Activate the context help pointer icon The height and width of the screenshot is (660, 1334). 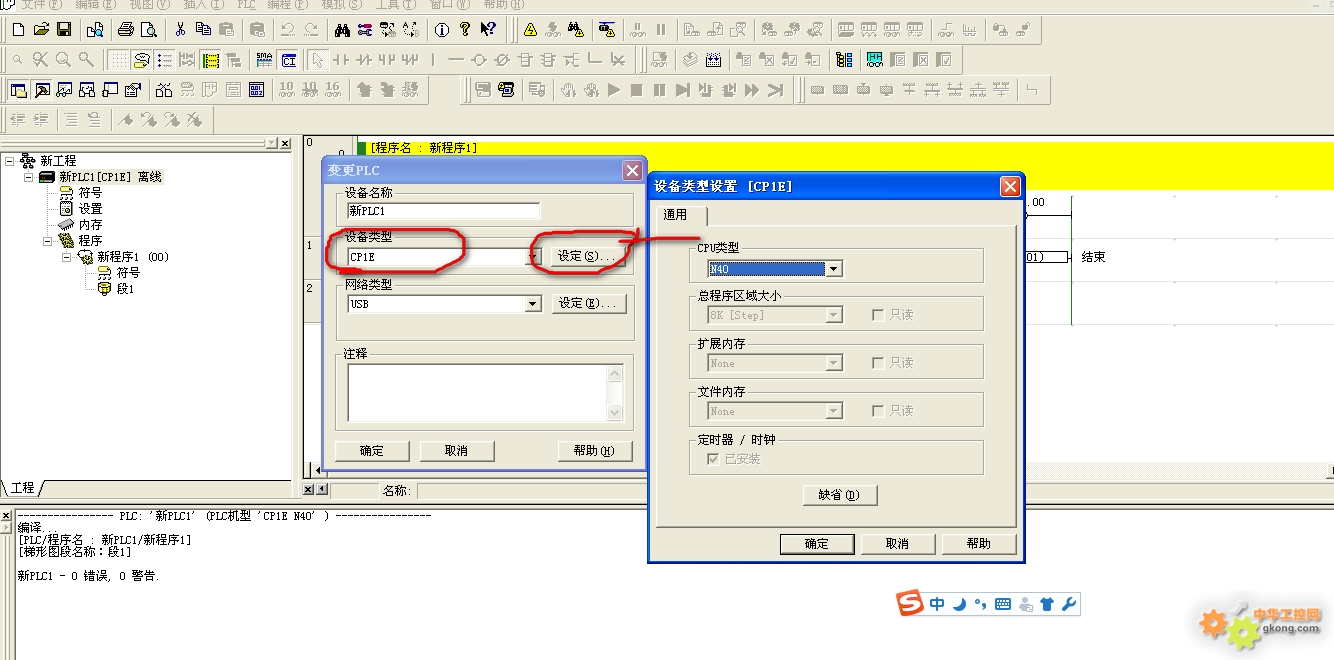coord(488,30)
